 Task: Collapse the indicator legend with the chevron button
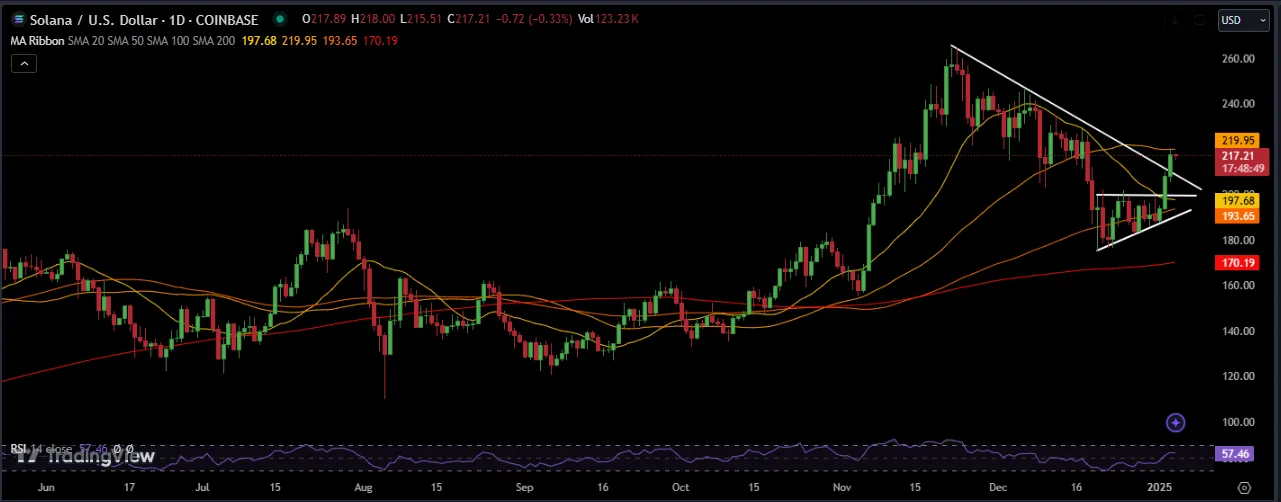pos(22,63)
